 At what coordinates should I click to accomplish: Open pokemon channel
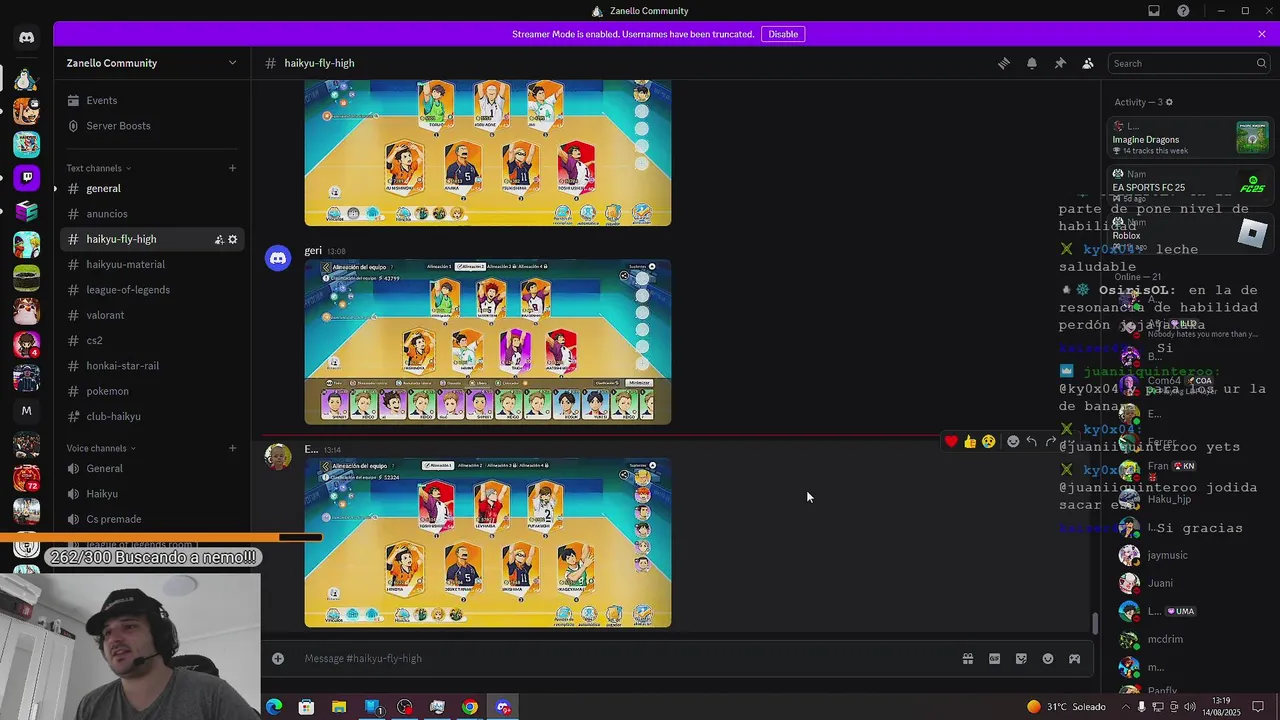[152, 391]
